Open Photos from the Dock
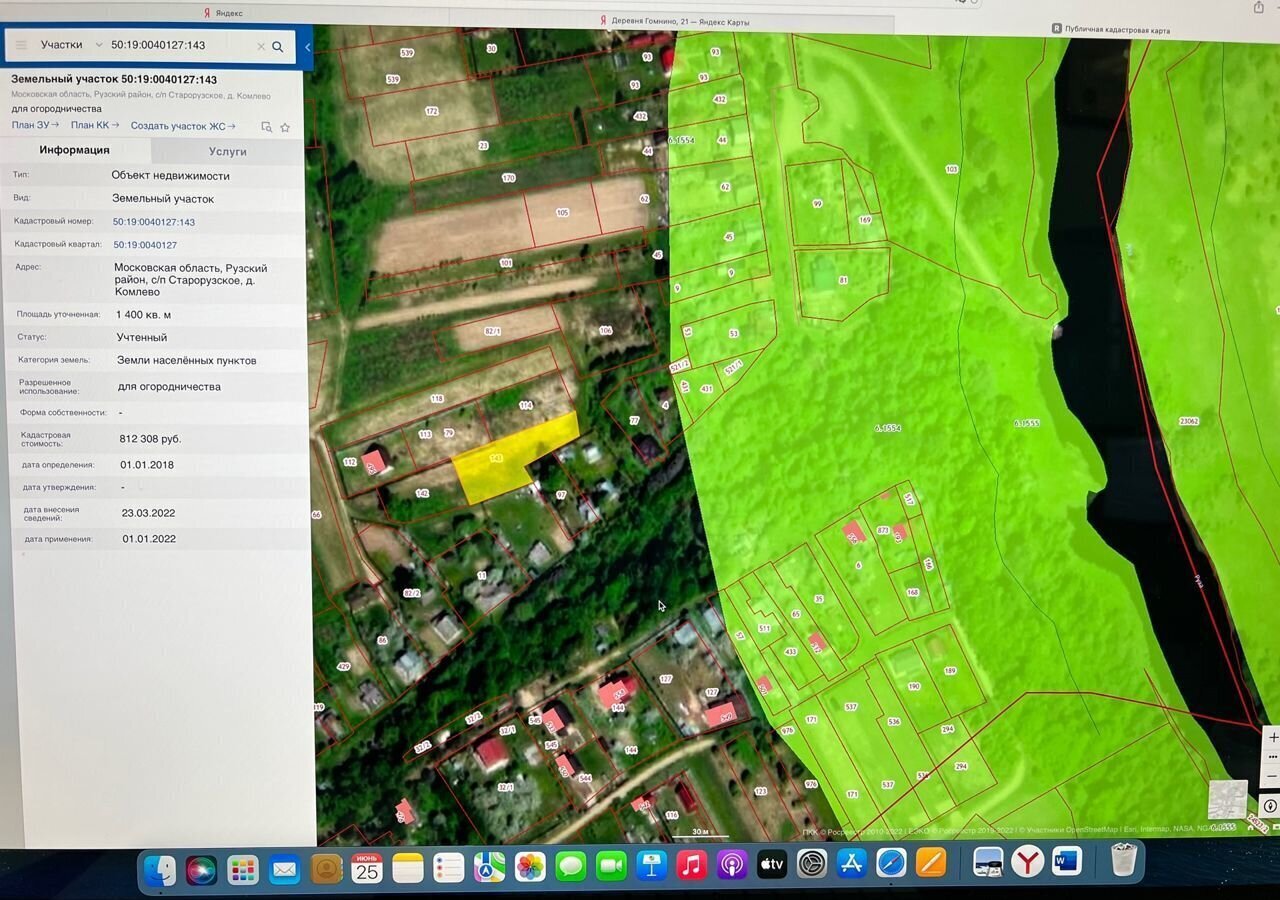Screen dimensions: 1280x900 530,866
